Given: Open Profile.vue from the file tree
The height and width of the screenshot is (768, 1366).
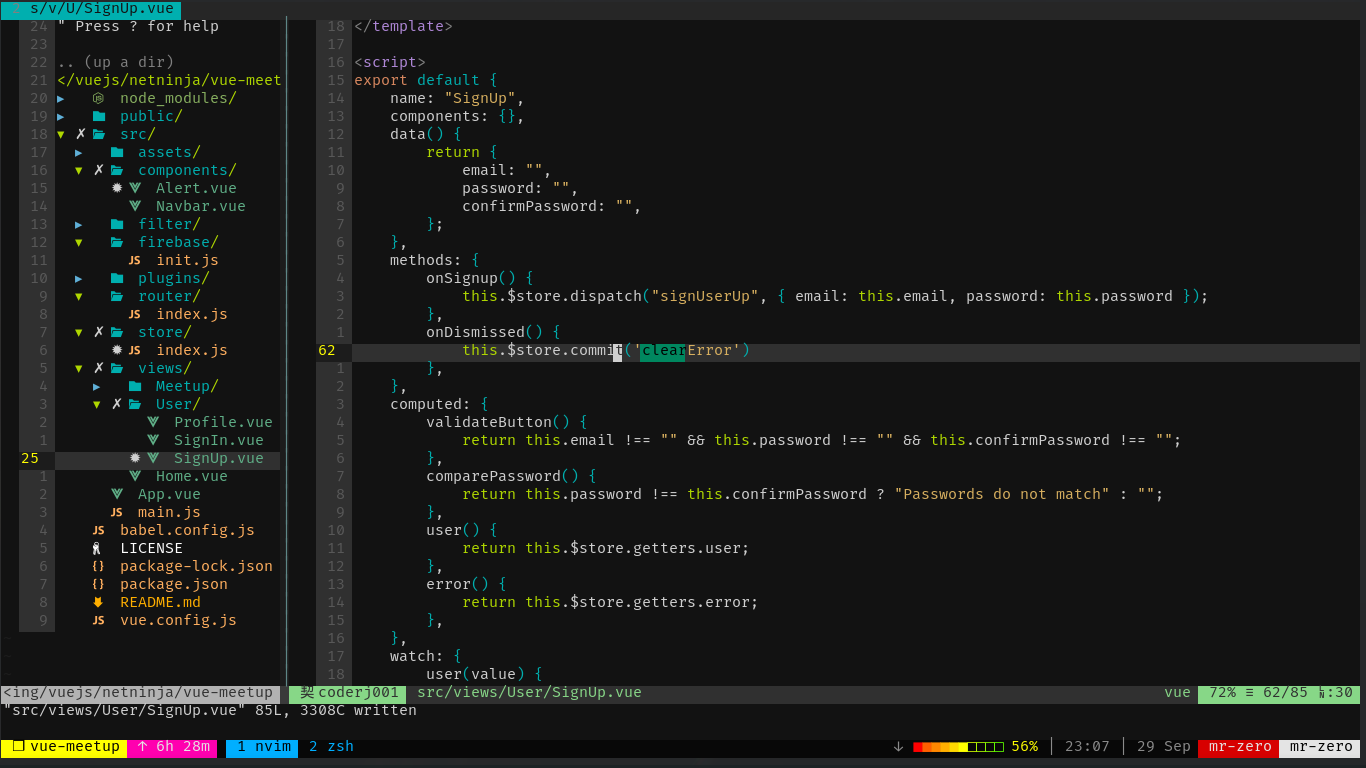Looking at the screenshot, I should point(223,422).
